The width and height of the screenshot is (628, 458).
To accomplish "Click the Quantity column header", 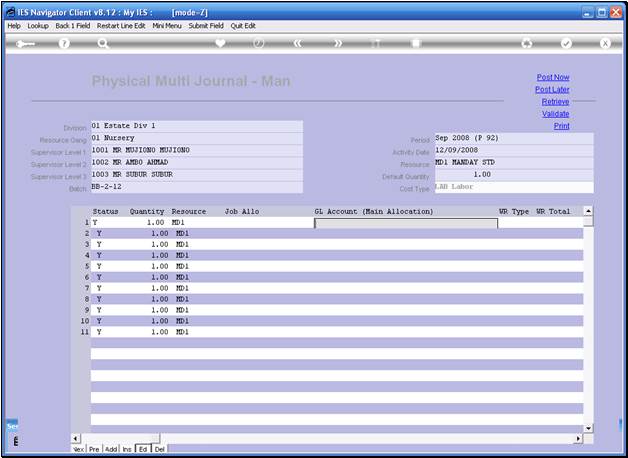I will 147,211.
